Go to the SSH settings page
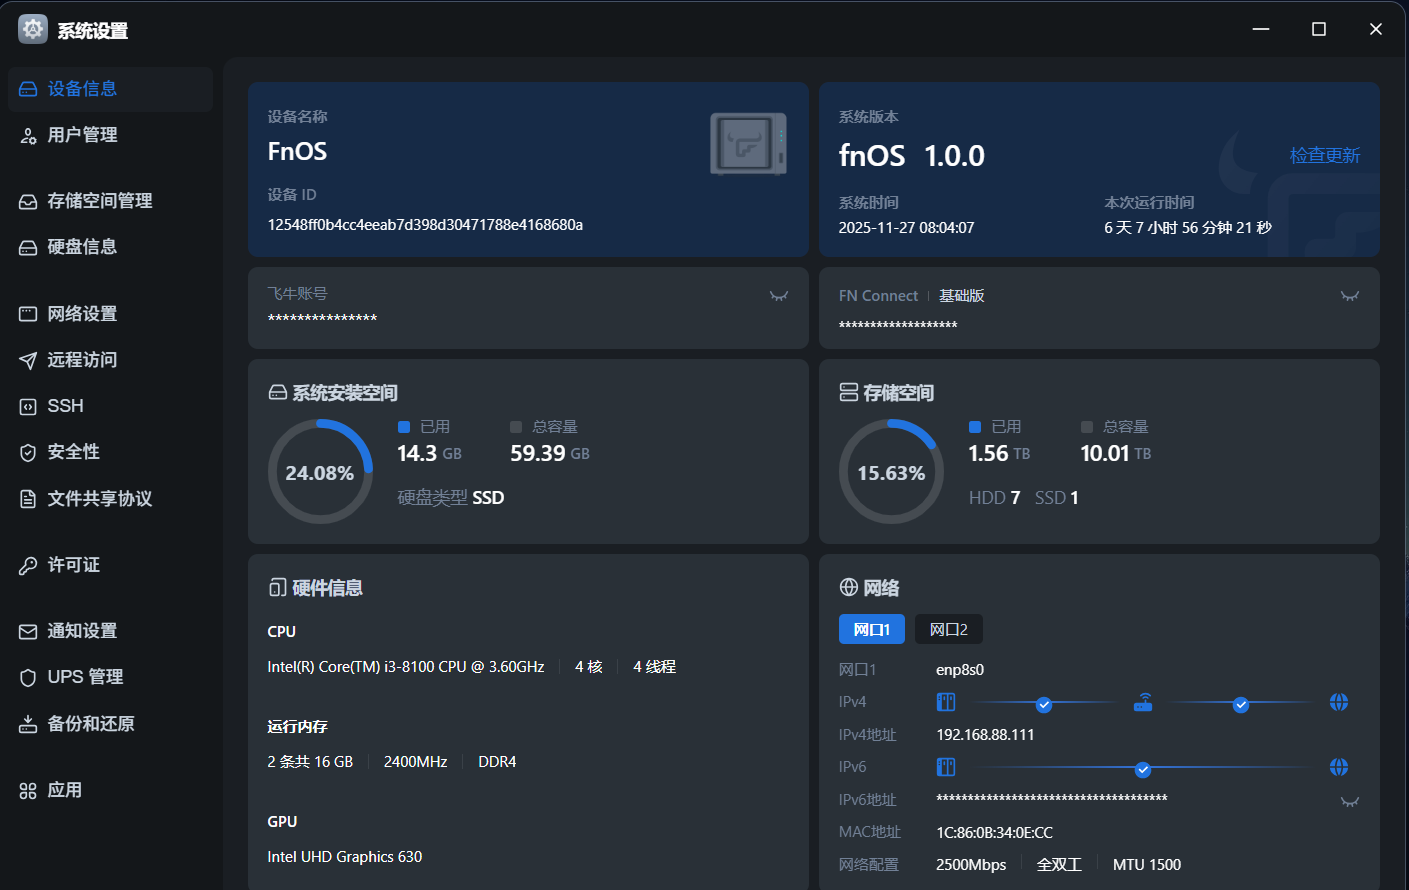Viewport: 1409px width, 890px height. click(x=65, y=406)
